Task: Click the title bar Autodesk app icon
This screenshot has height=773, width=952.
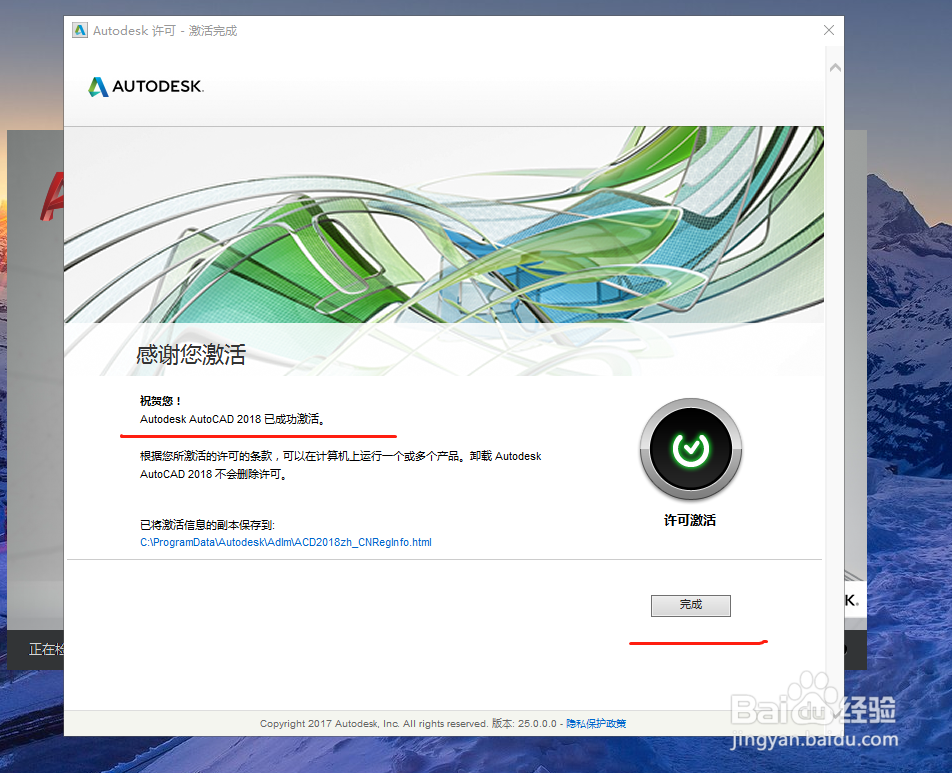Action: coord(80,30)
